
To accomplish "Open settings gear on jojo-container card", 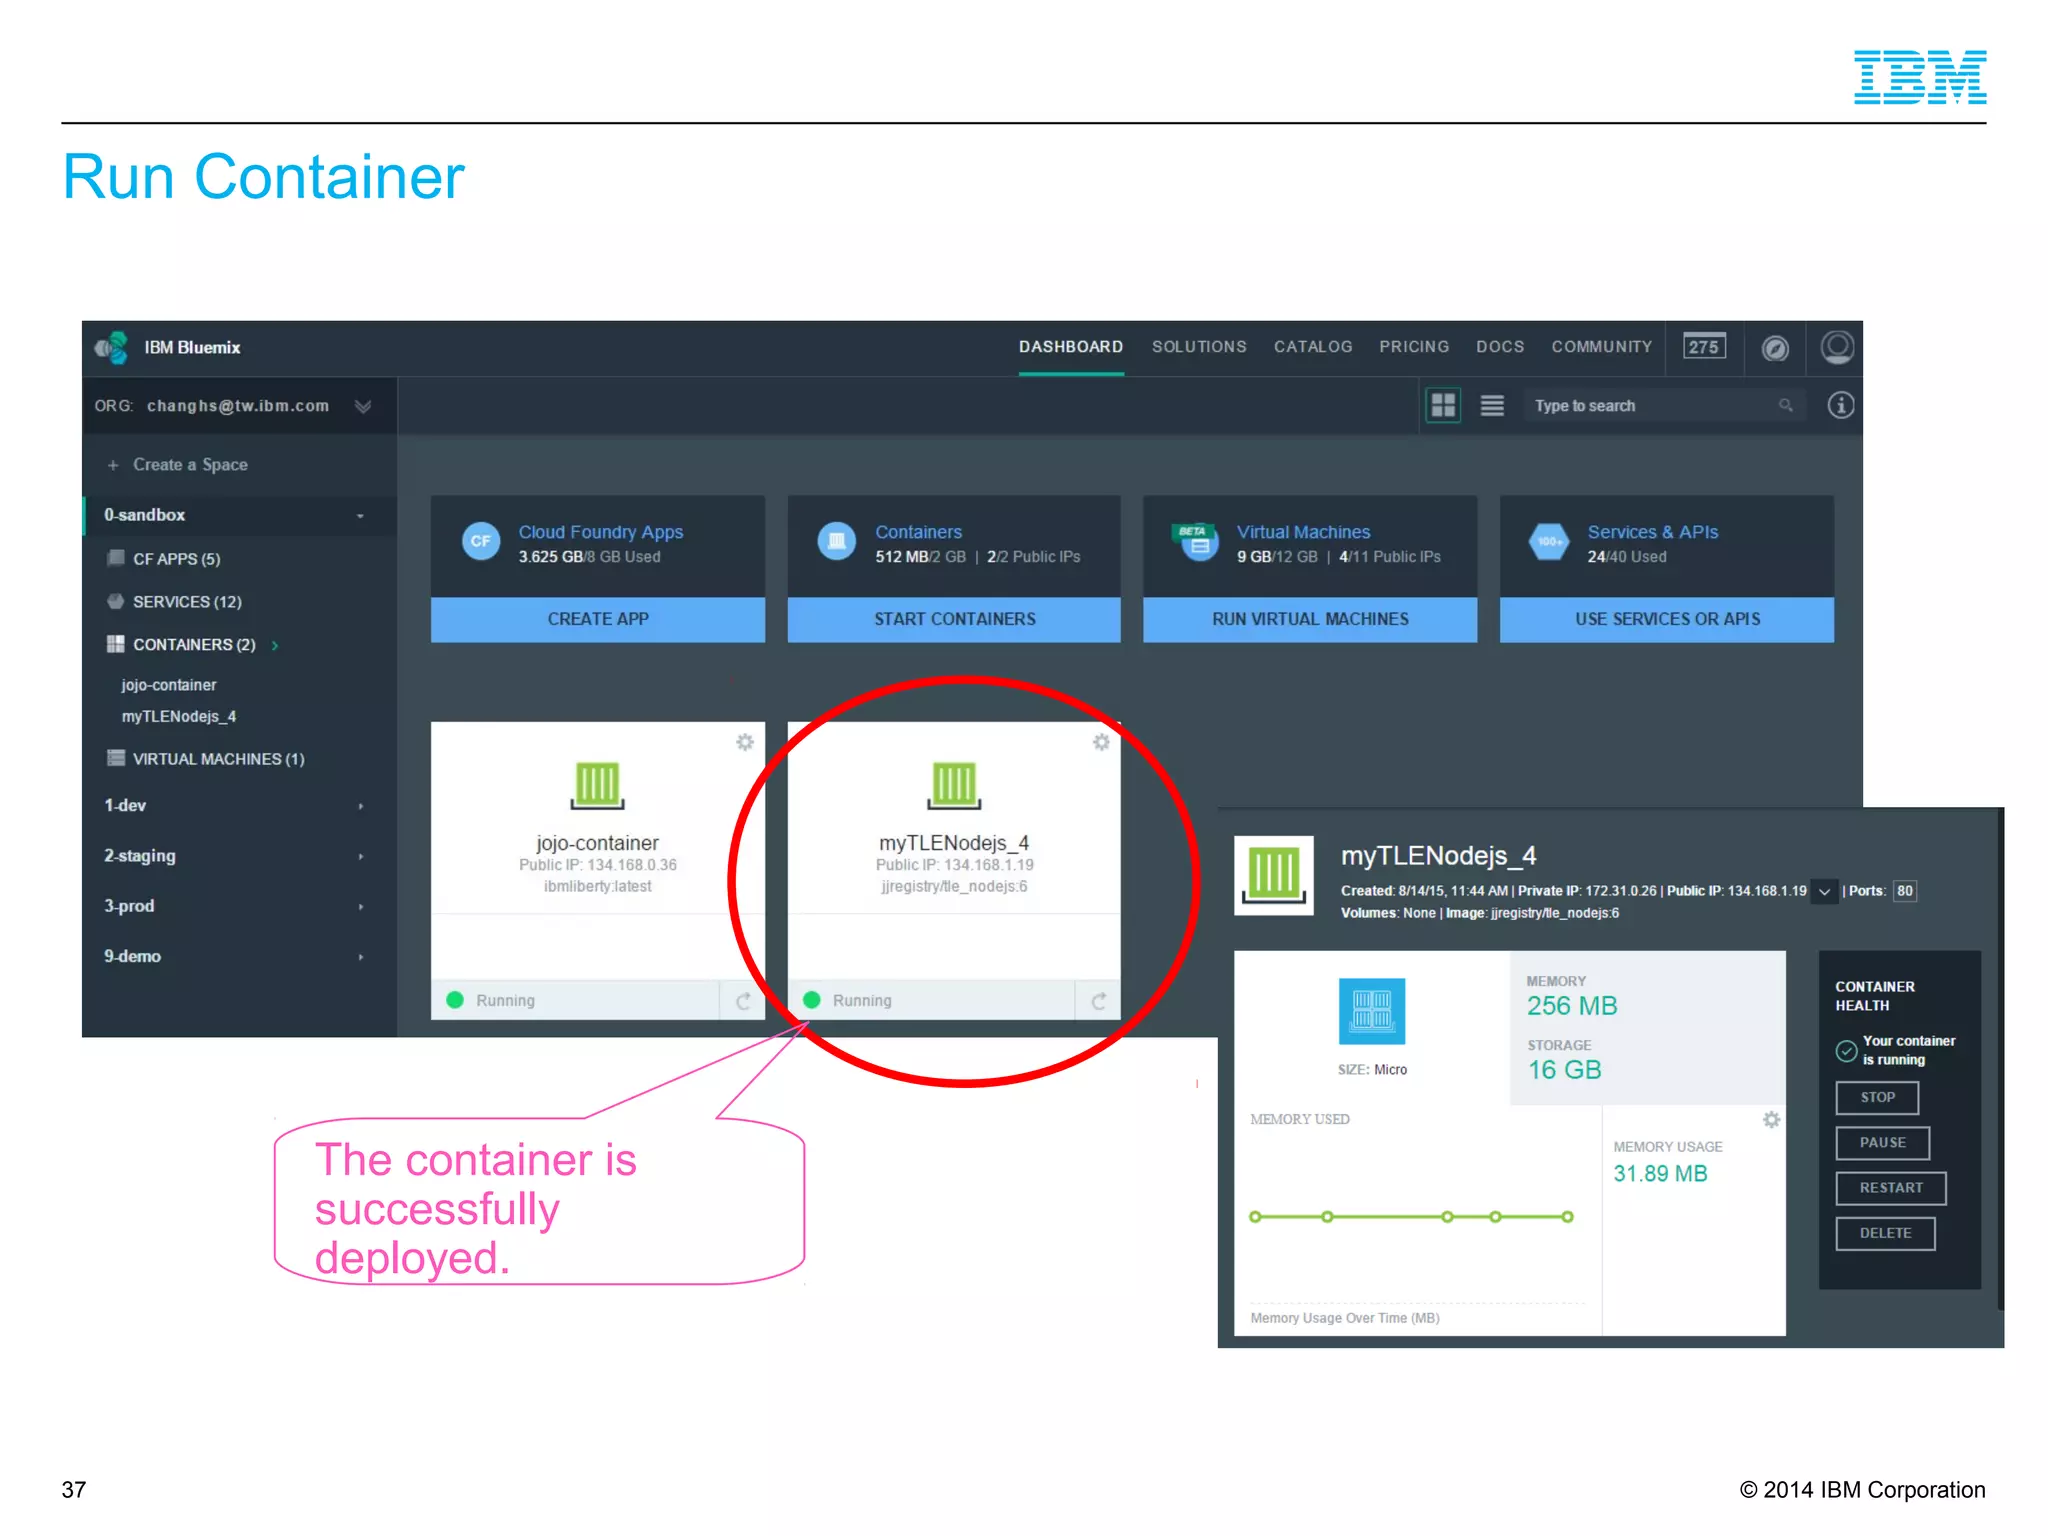I will [x=745, y=742].
